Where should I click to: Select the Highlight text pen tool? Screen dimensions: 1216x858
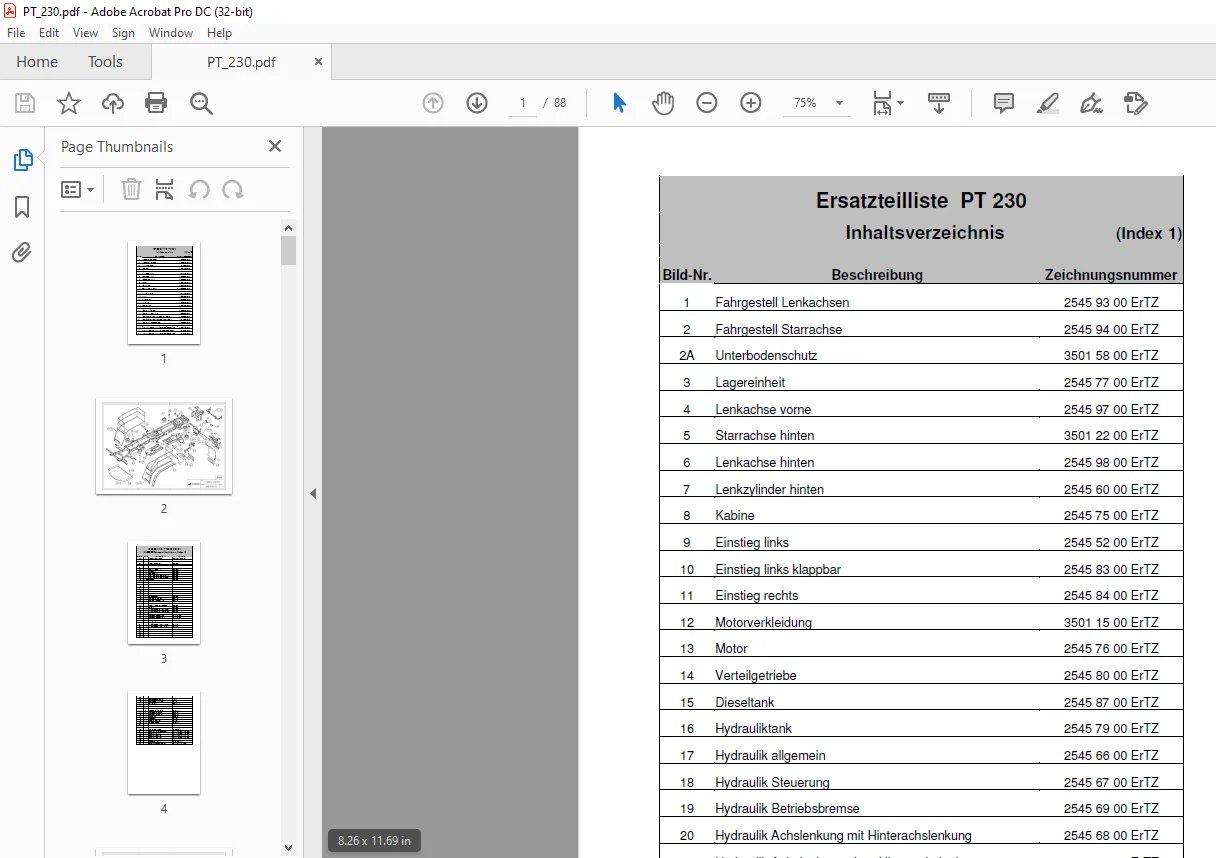click(x=1047, y=103)
